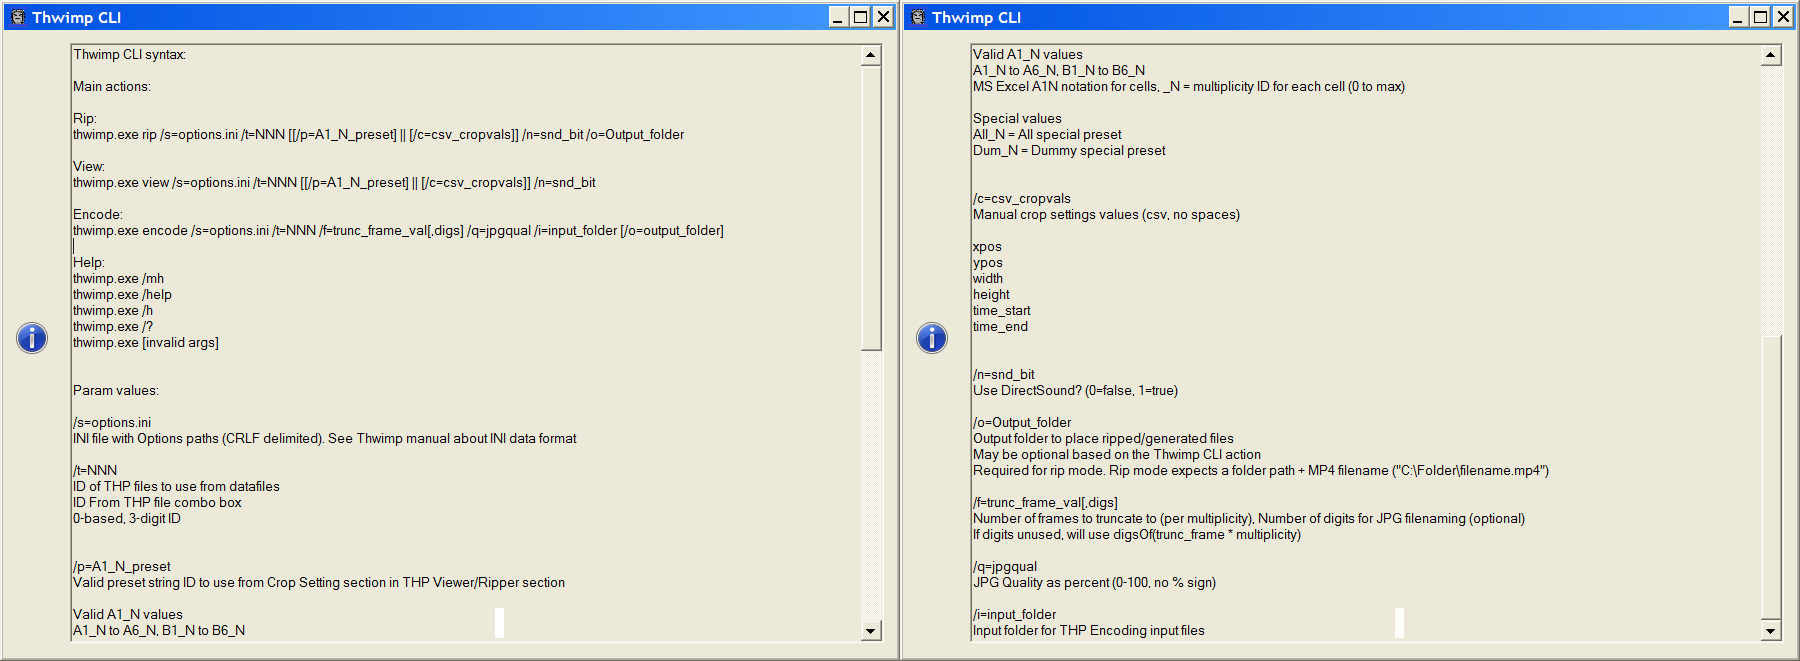Click "ID of THP files to use from datafiles"
1800x661 pixels.
tap(176, 487)
